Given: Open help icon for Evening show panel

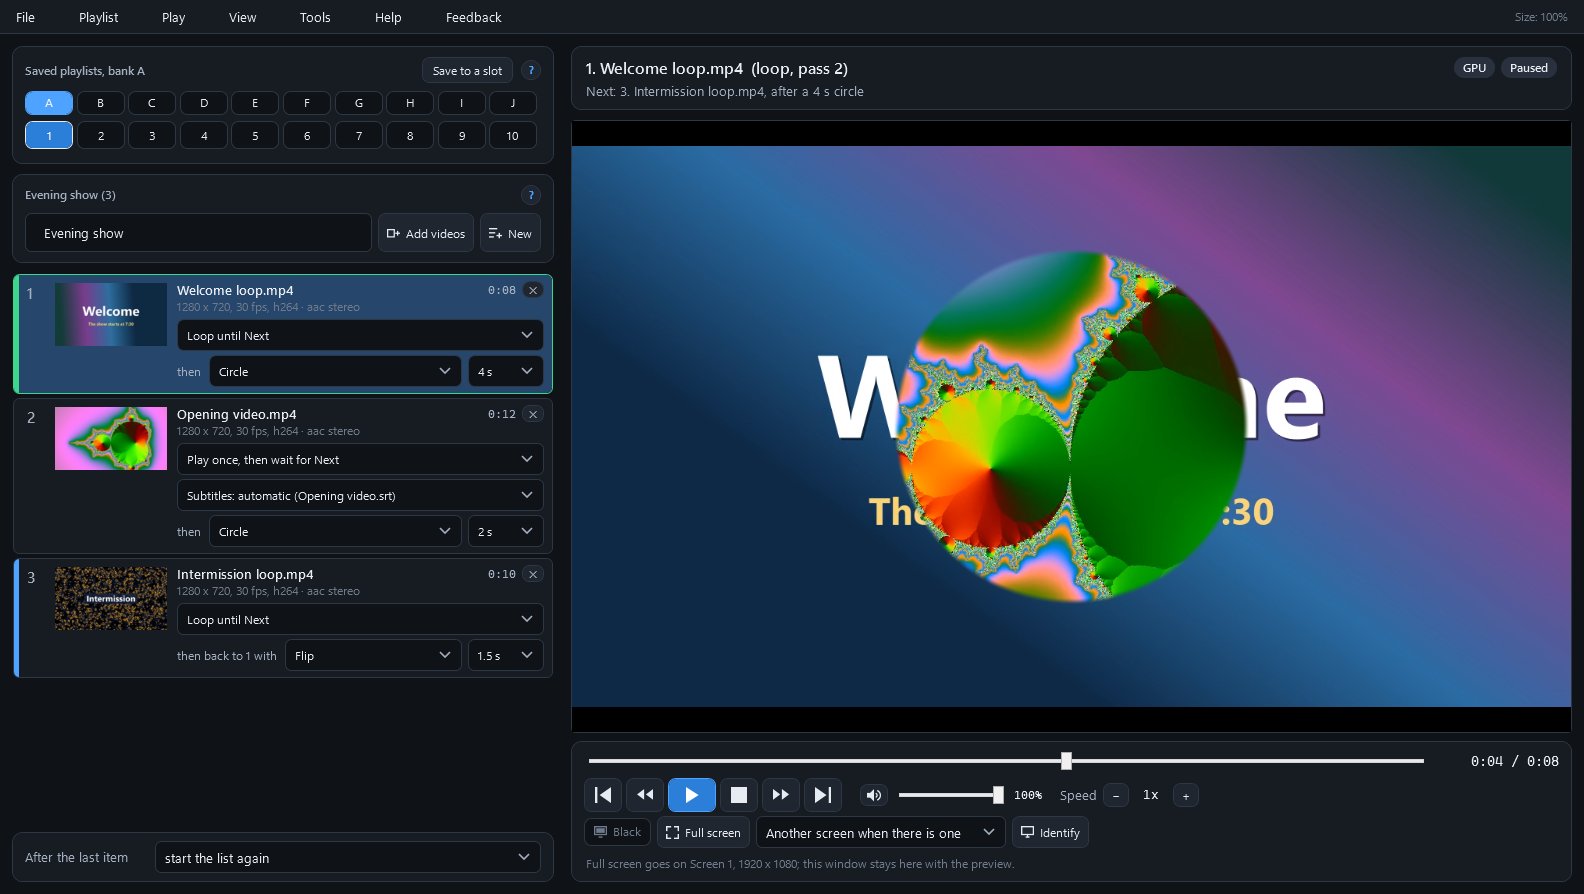Looking at the screenshot, I should (x=531, y=195).
